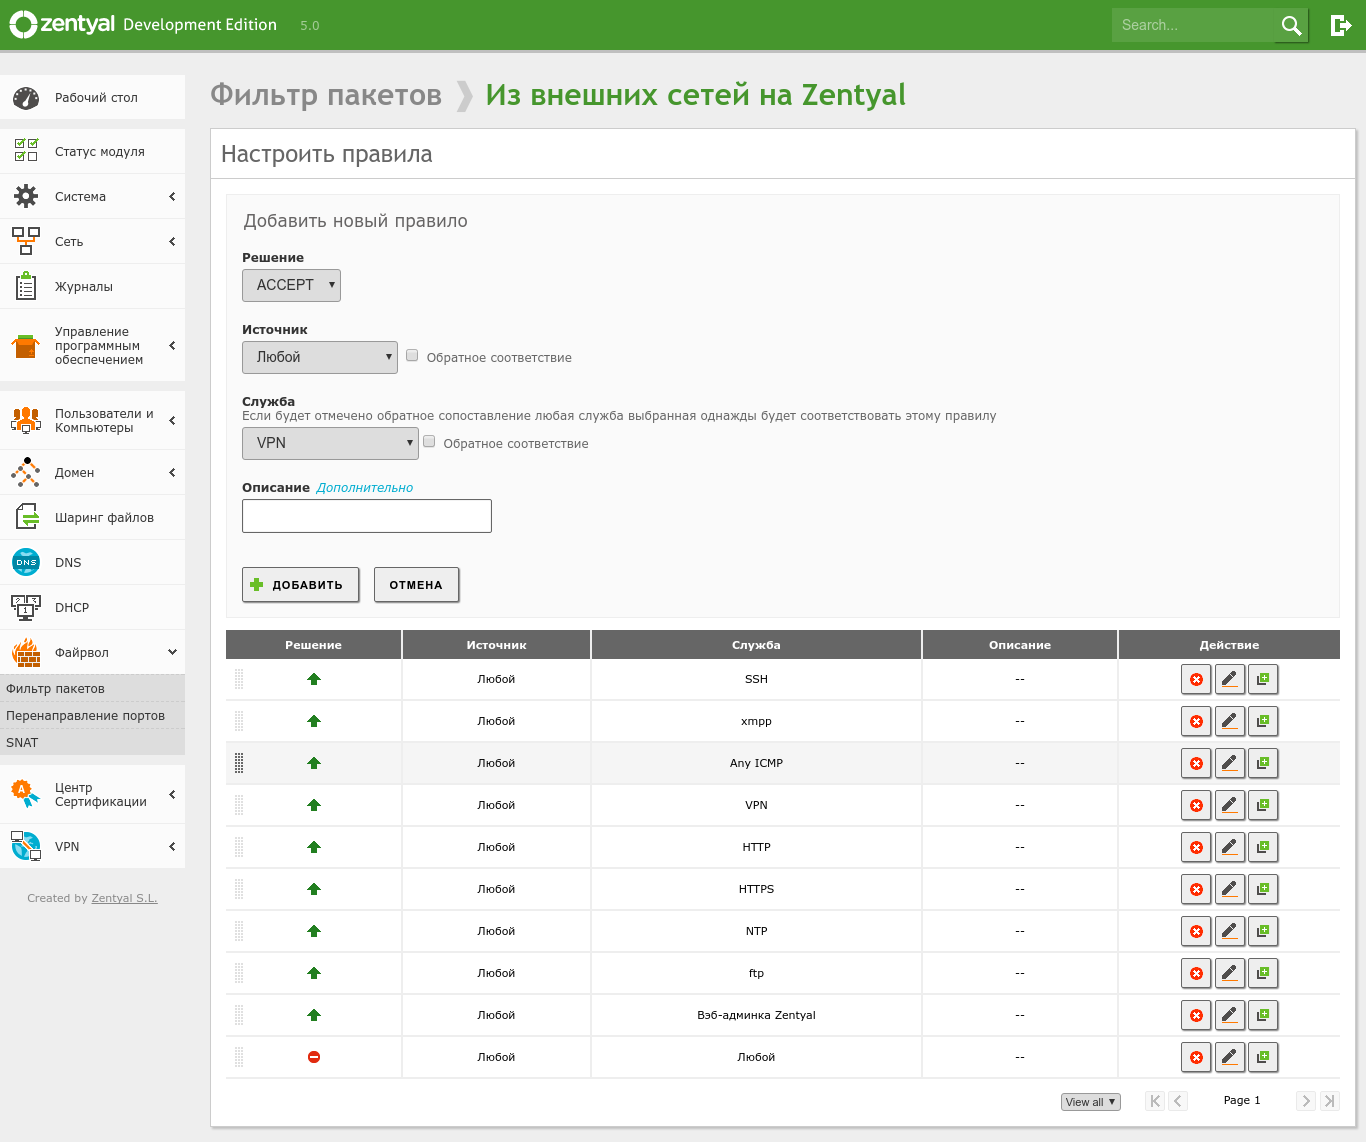Open the View all pager dropdown
1366x1142 pixels.
[x=1091, y=1102]
